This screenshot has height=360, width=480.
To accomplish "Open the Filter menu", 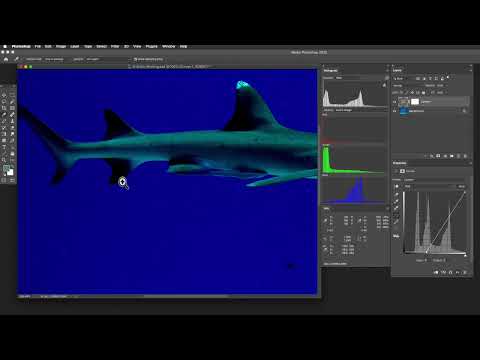I will (x=115, y=46).
